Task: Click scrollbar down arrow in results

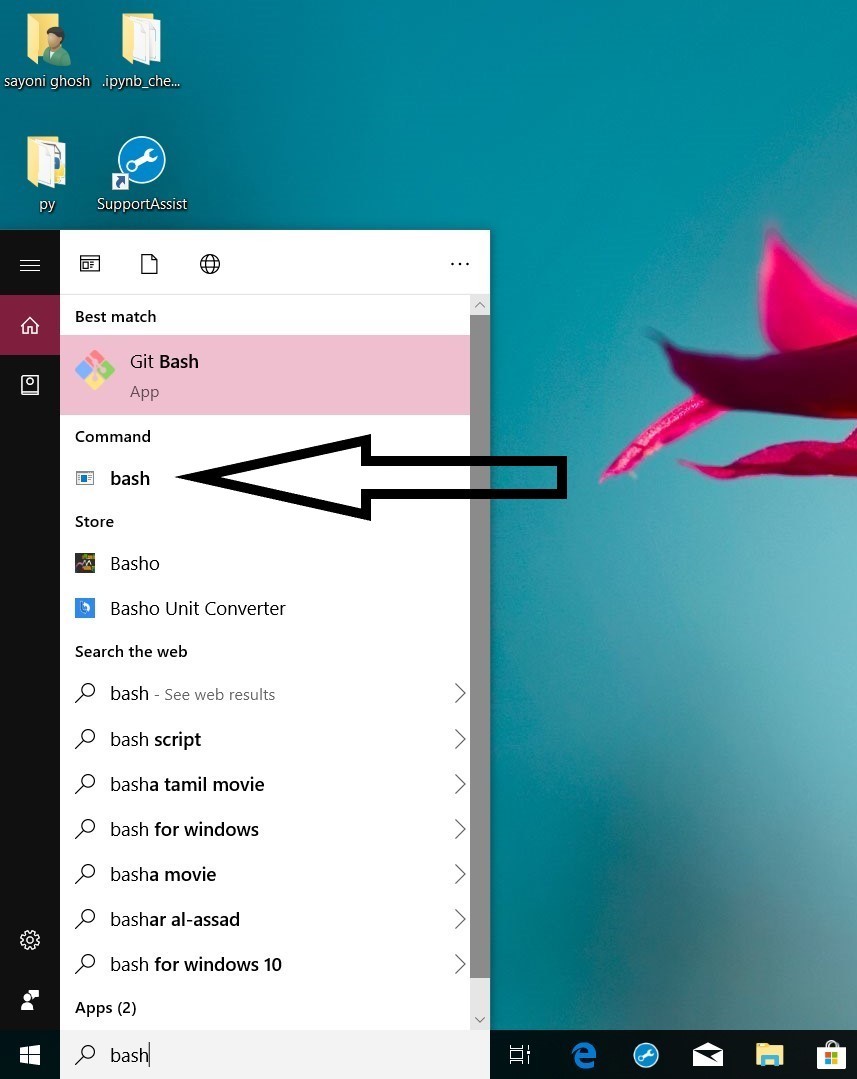Action: click(480, 1020)
